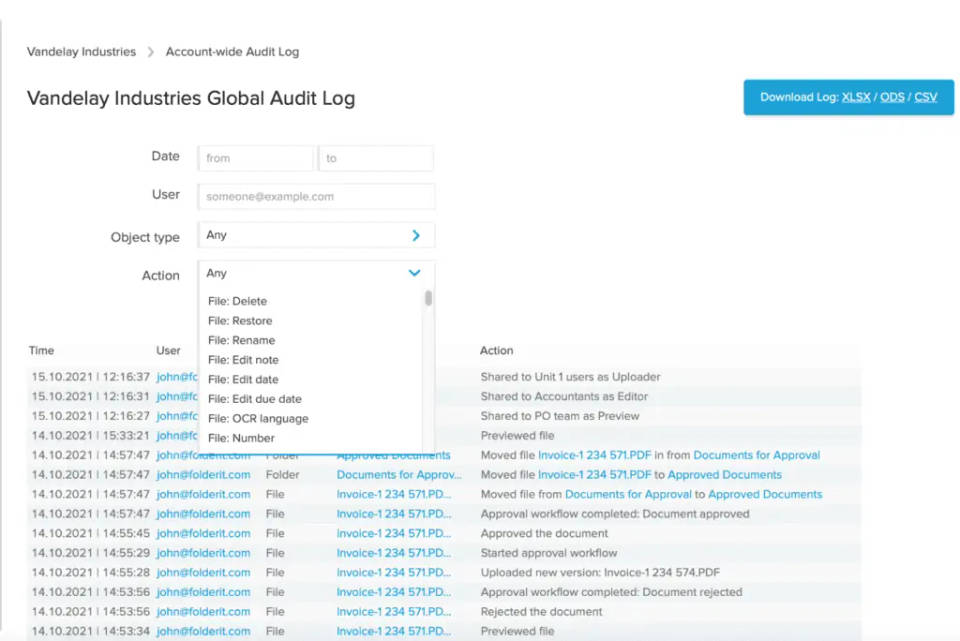Select File: OCR language option
Screen dimensions: 960x641
[x=258, y=419]
